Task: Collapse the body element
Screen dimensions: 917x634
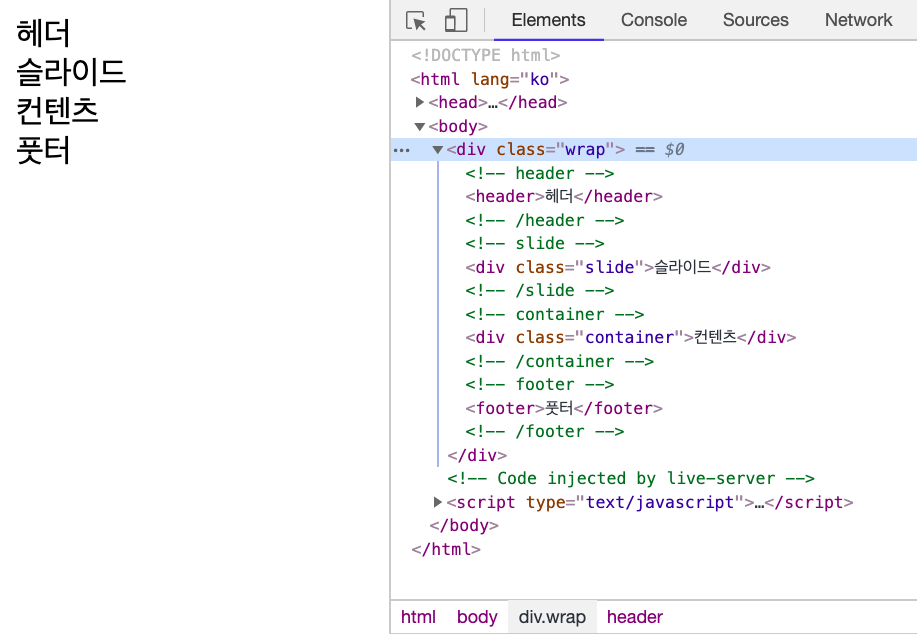Action: click(x=419, y=126)
